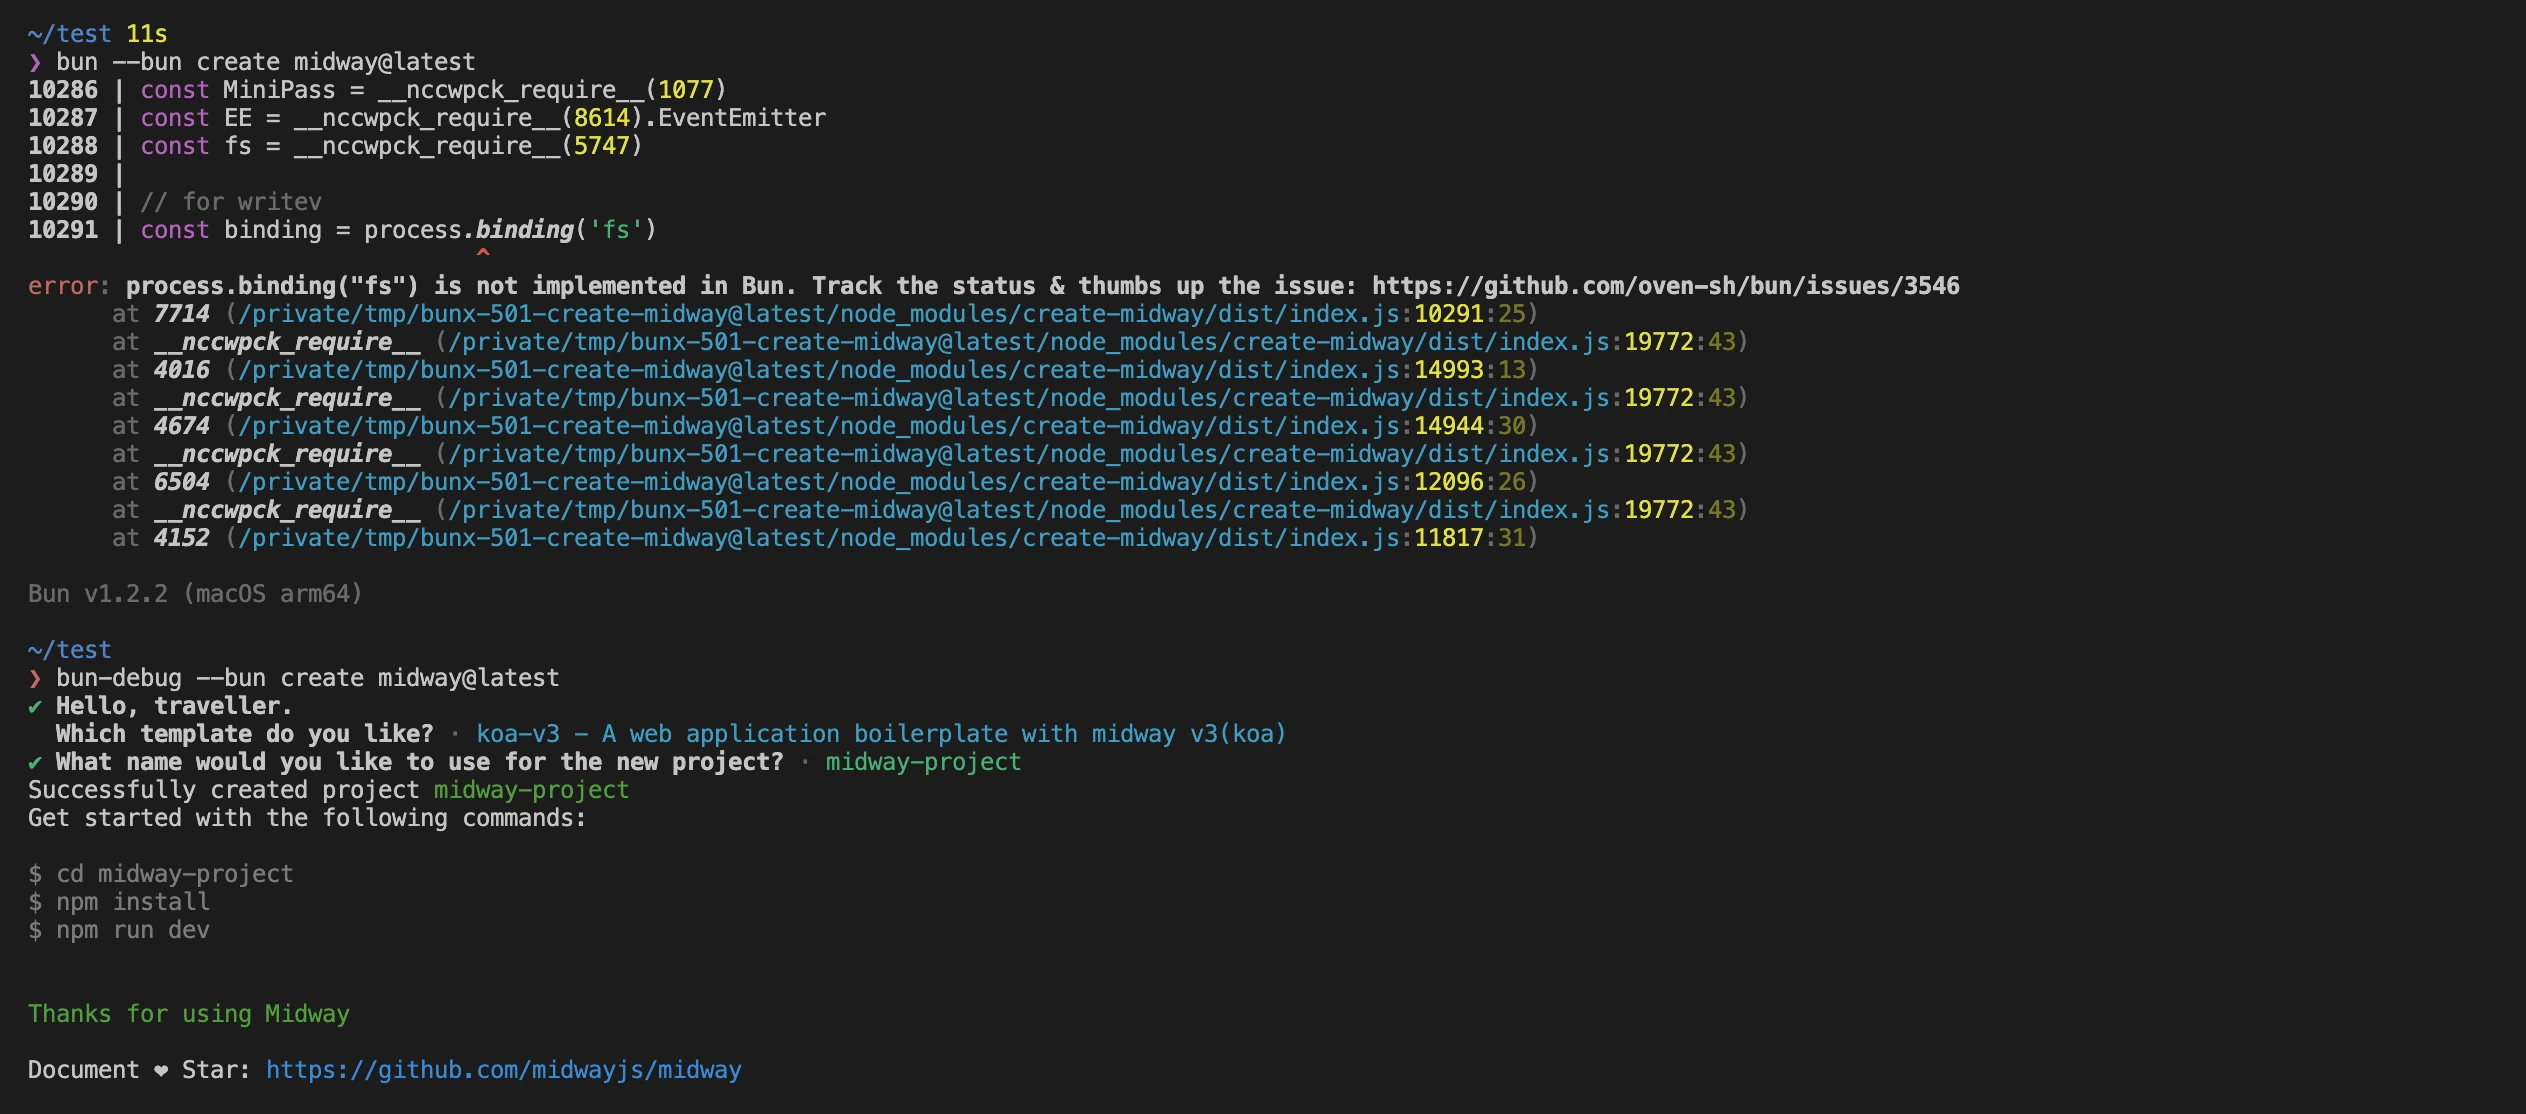Click the checkmark before 'What name would you like'
This screenshot has height=1114, width=2526.
tap(35, 762)
